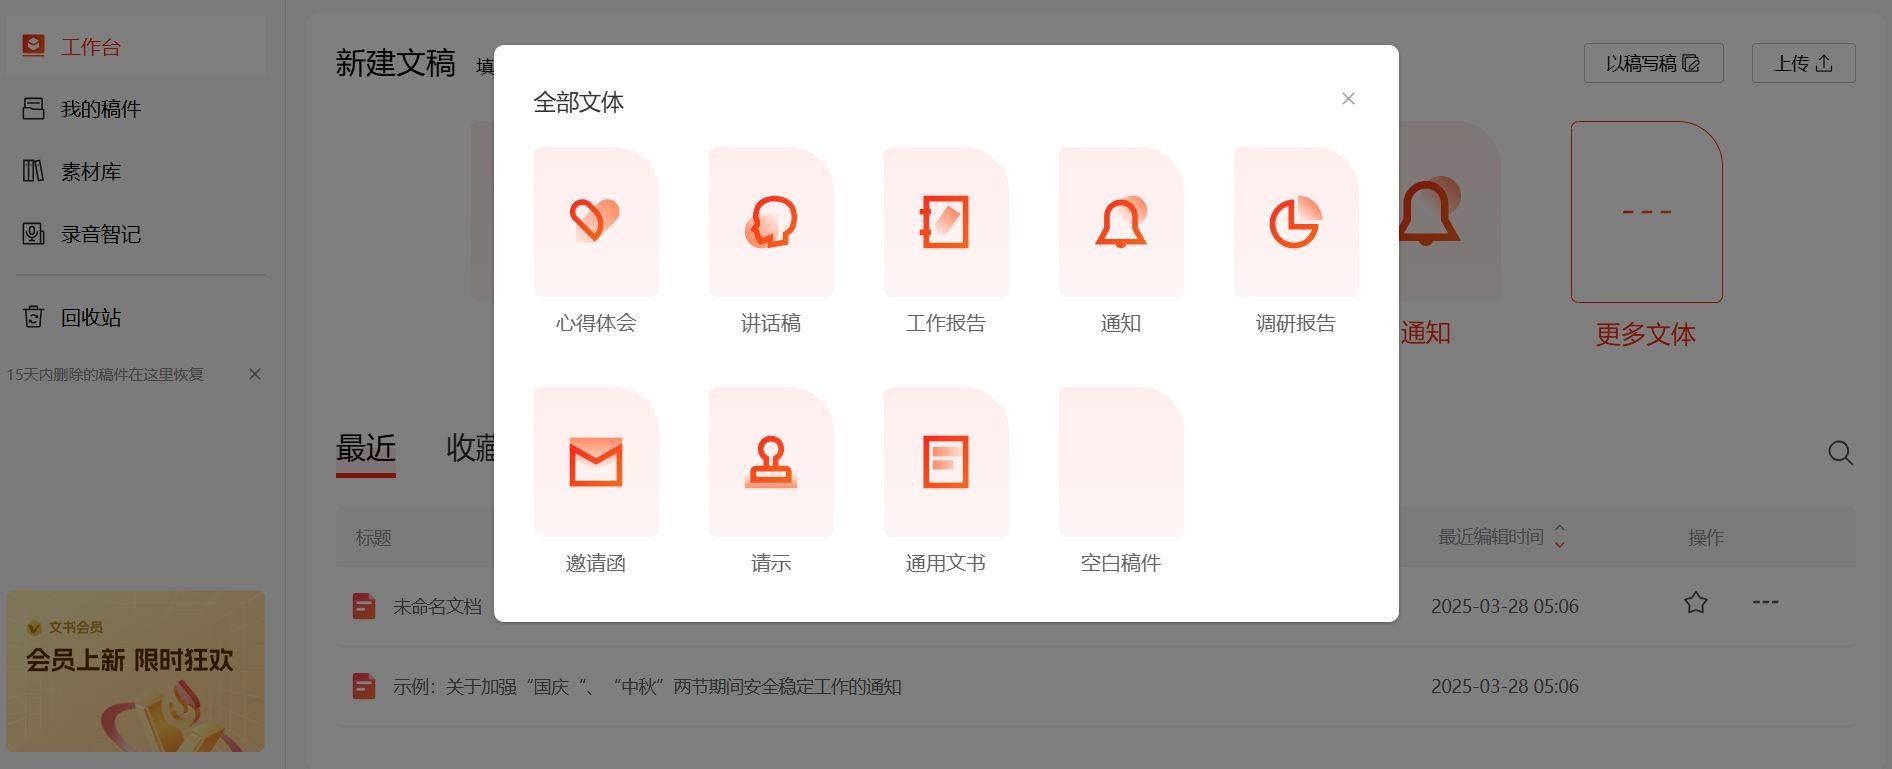This screenshot has height=769, width=1892.
Task: Click the background 通知 bell card
Action: tap(1449, 212)
